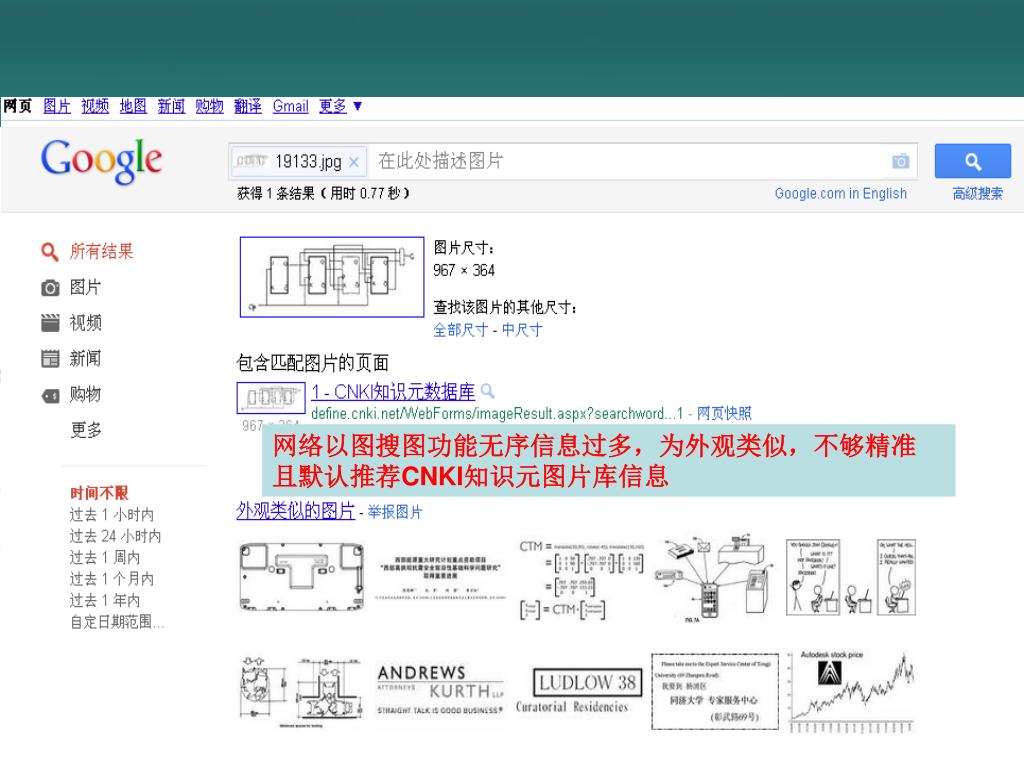Filter to 过去 1 个月内
The width and height of the screenshot is (1024, 768).
(x=112, y=579)
